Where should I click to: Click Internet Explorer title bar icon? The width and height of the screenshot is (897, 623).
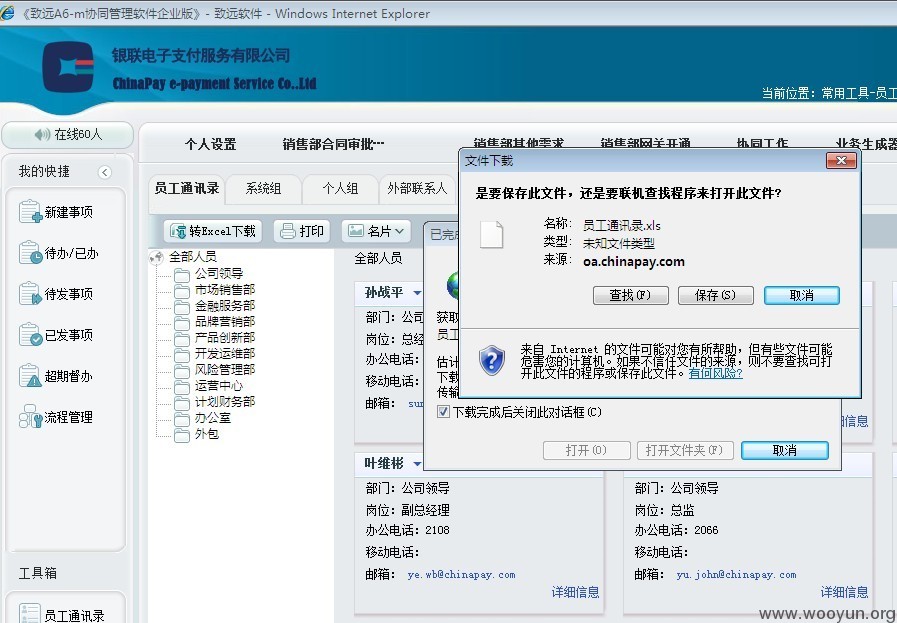(x=7, y=13)
